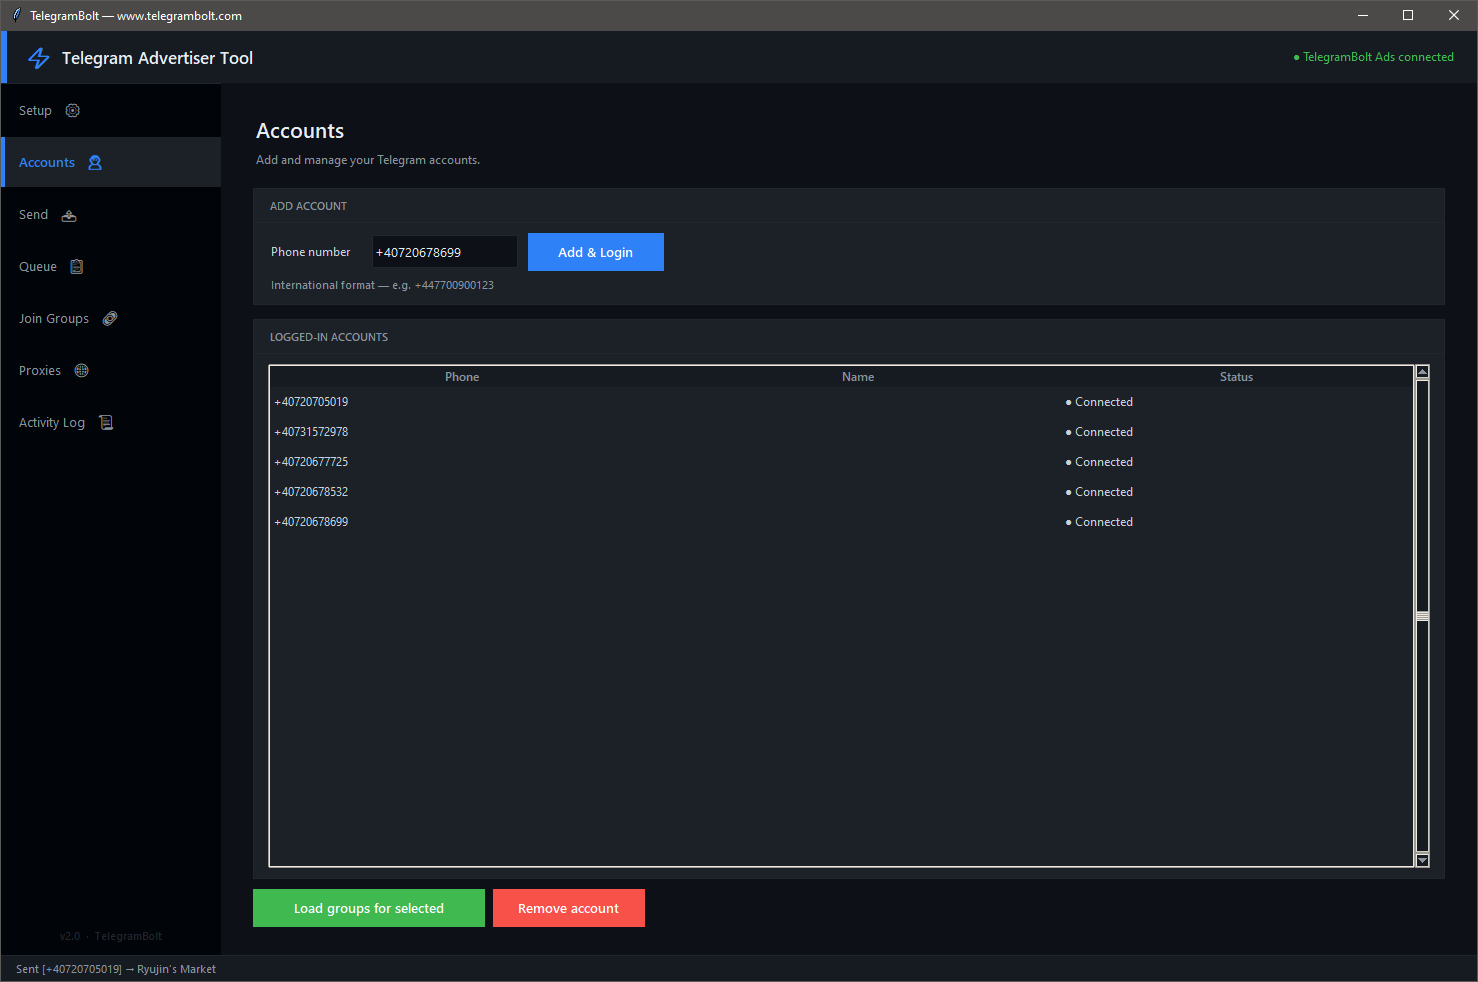Click TelegramBolt Ads connected status

[x=1374, y=57]
